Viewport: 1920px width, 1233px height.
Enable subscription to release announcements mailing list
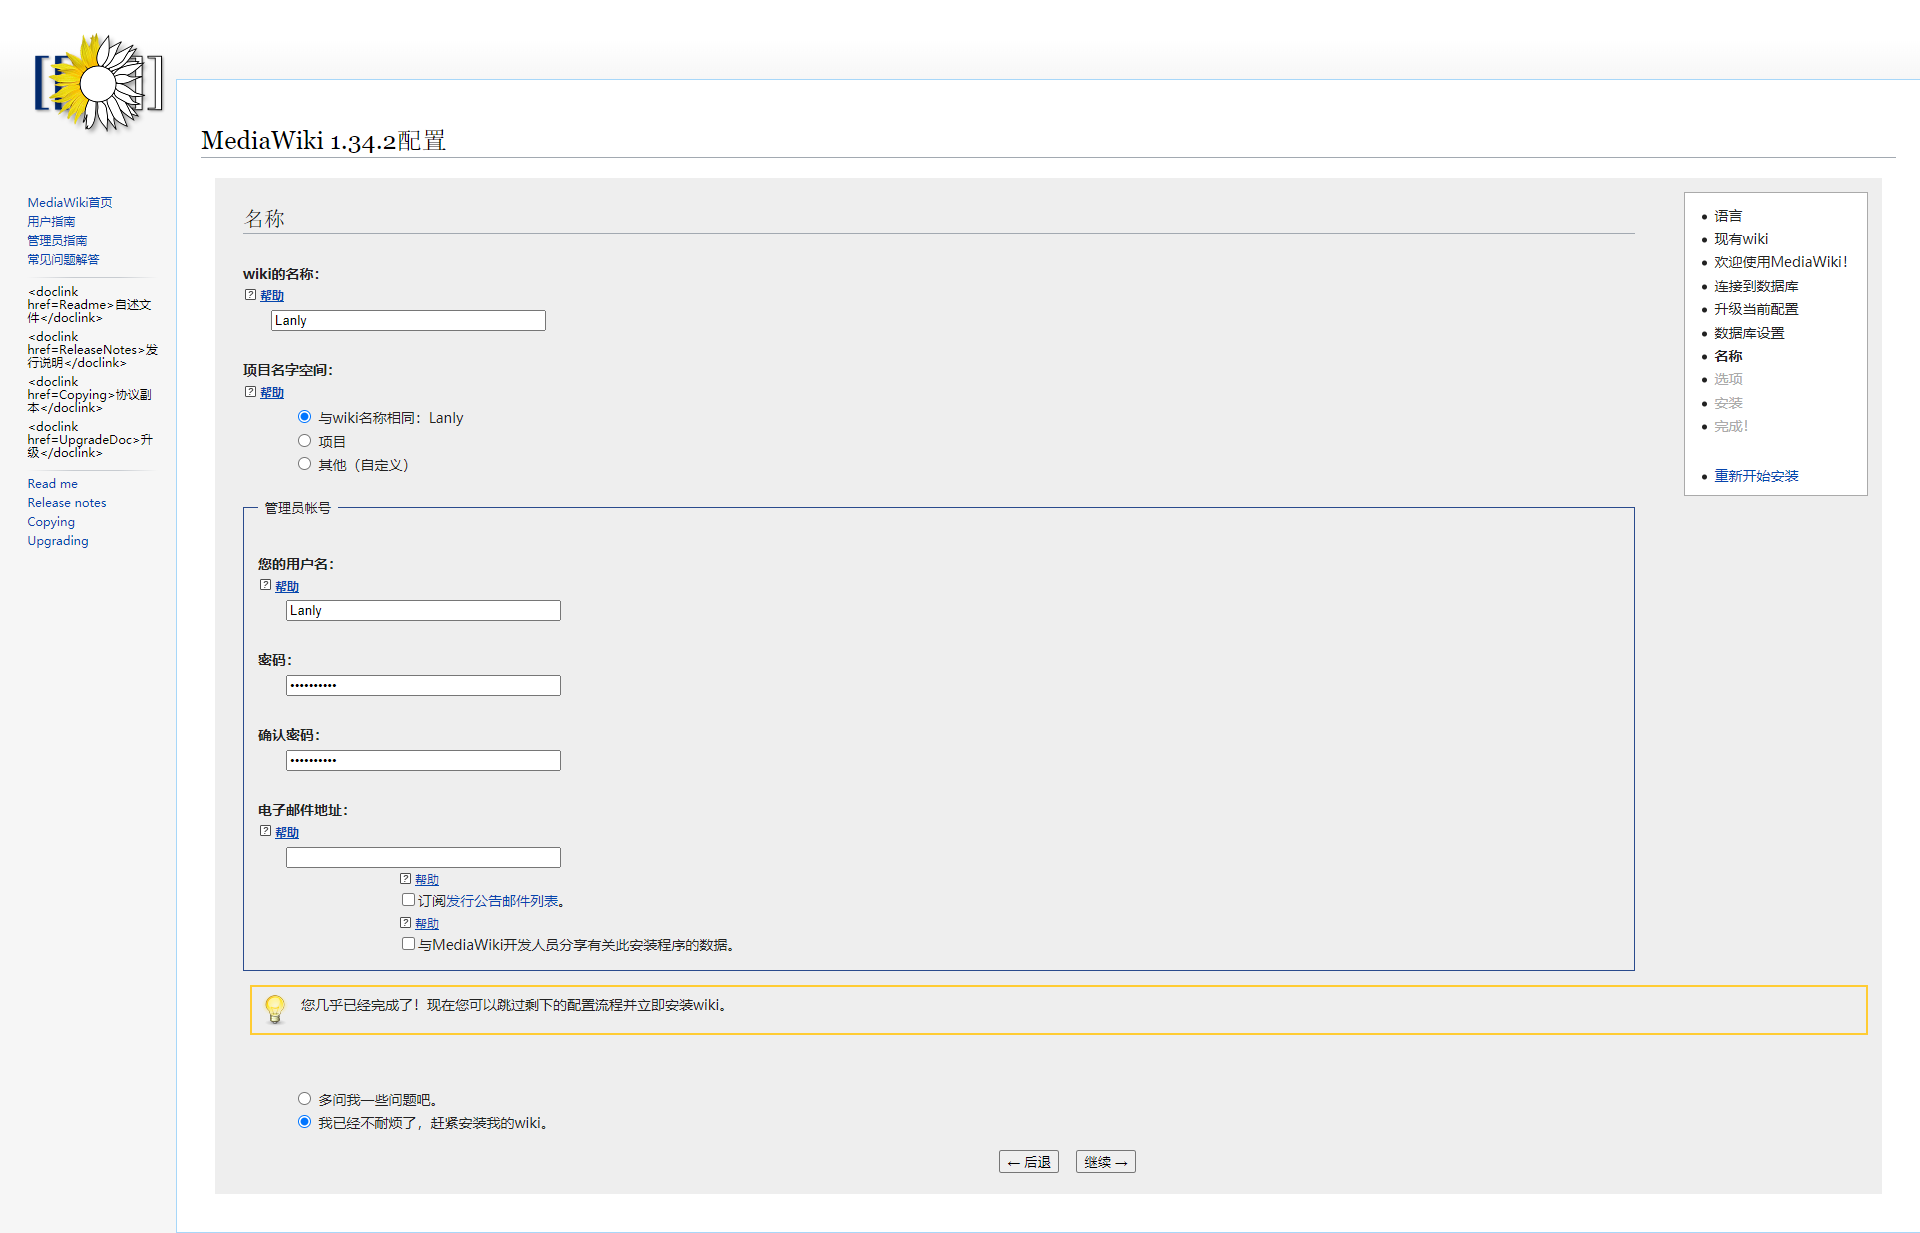pos(408,900)
